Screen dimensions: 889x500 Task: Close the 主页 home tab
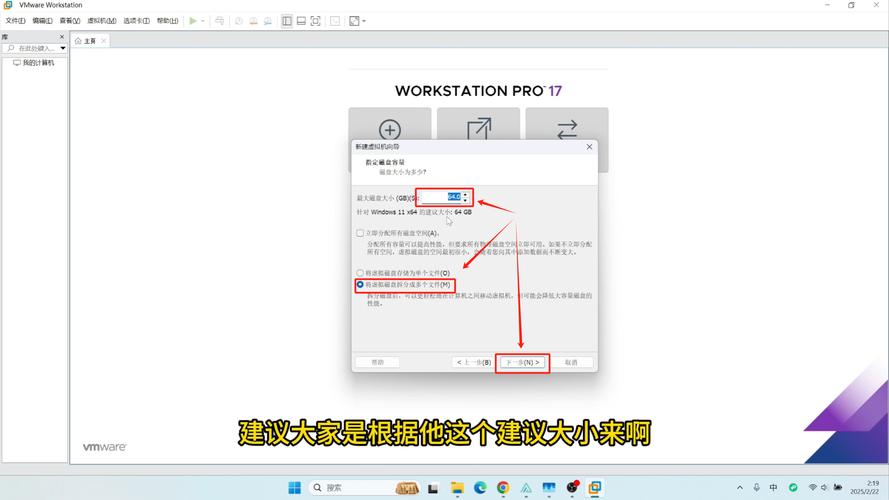pyautogui.click(x=103, y=41)
